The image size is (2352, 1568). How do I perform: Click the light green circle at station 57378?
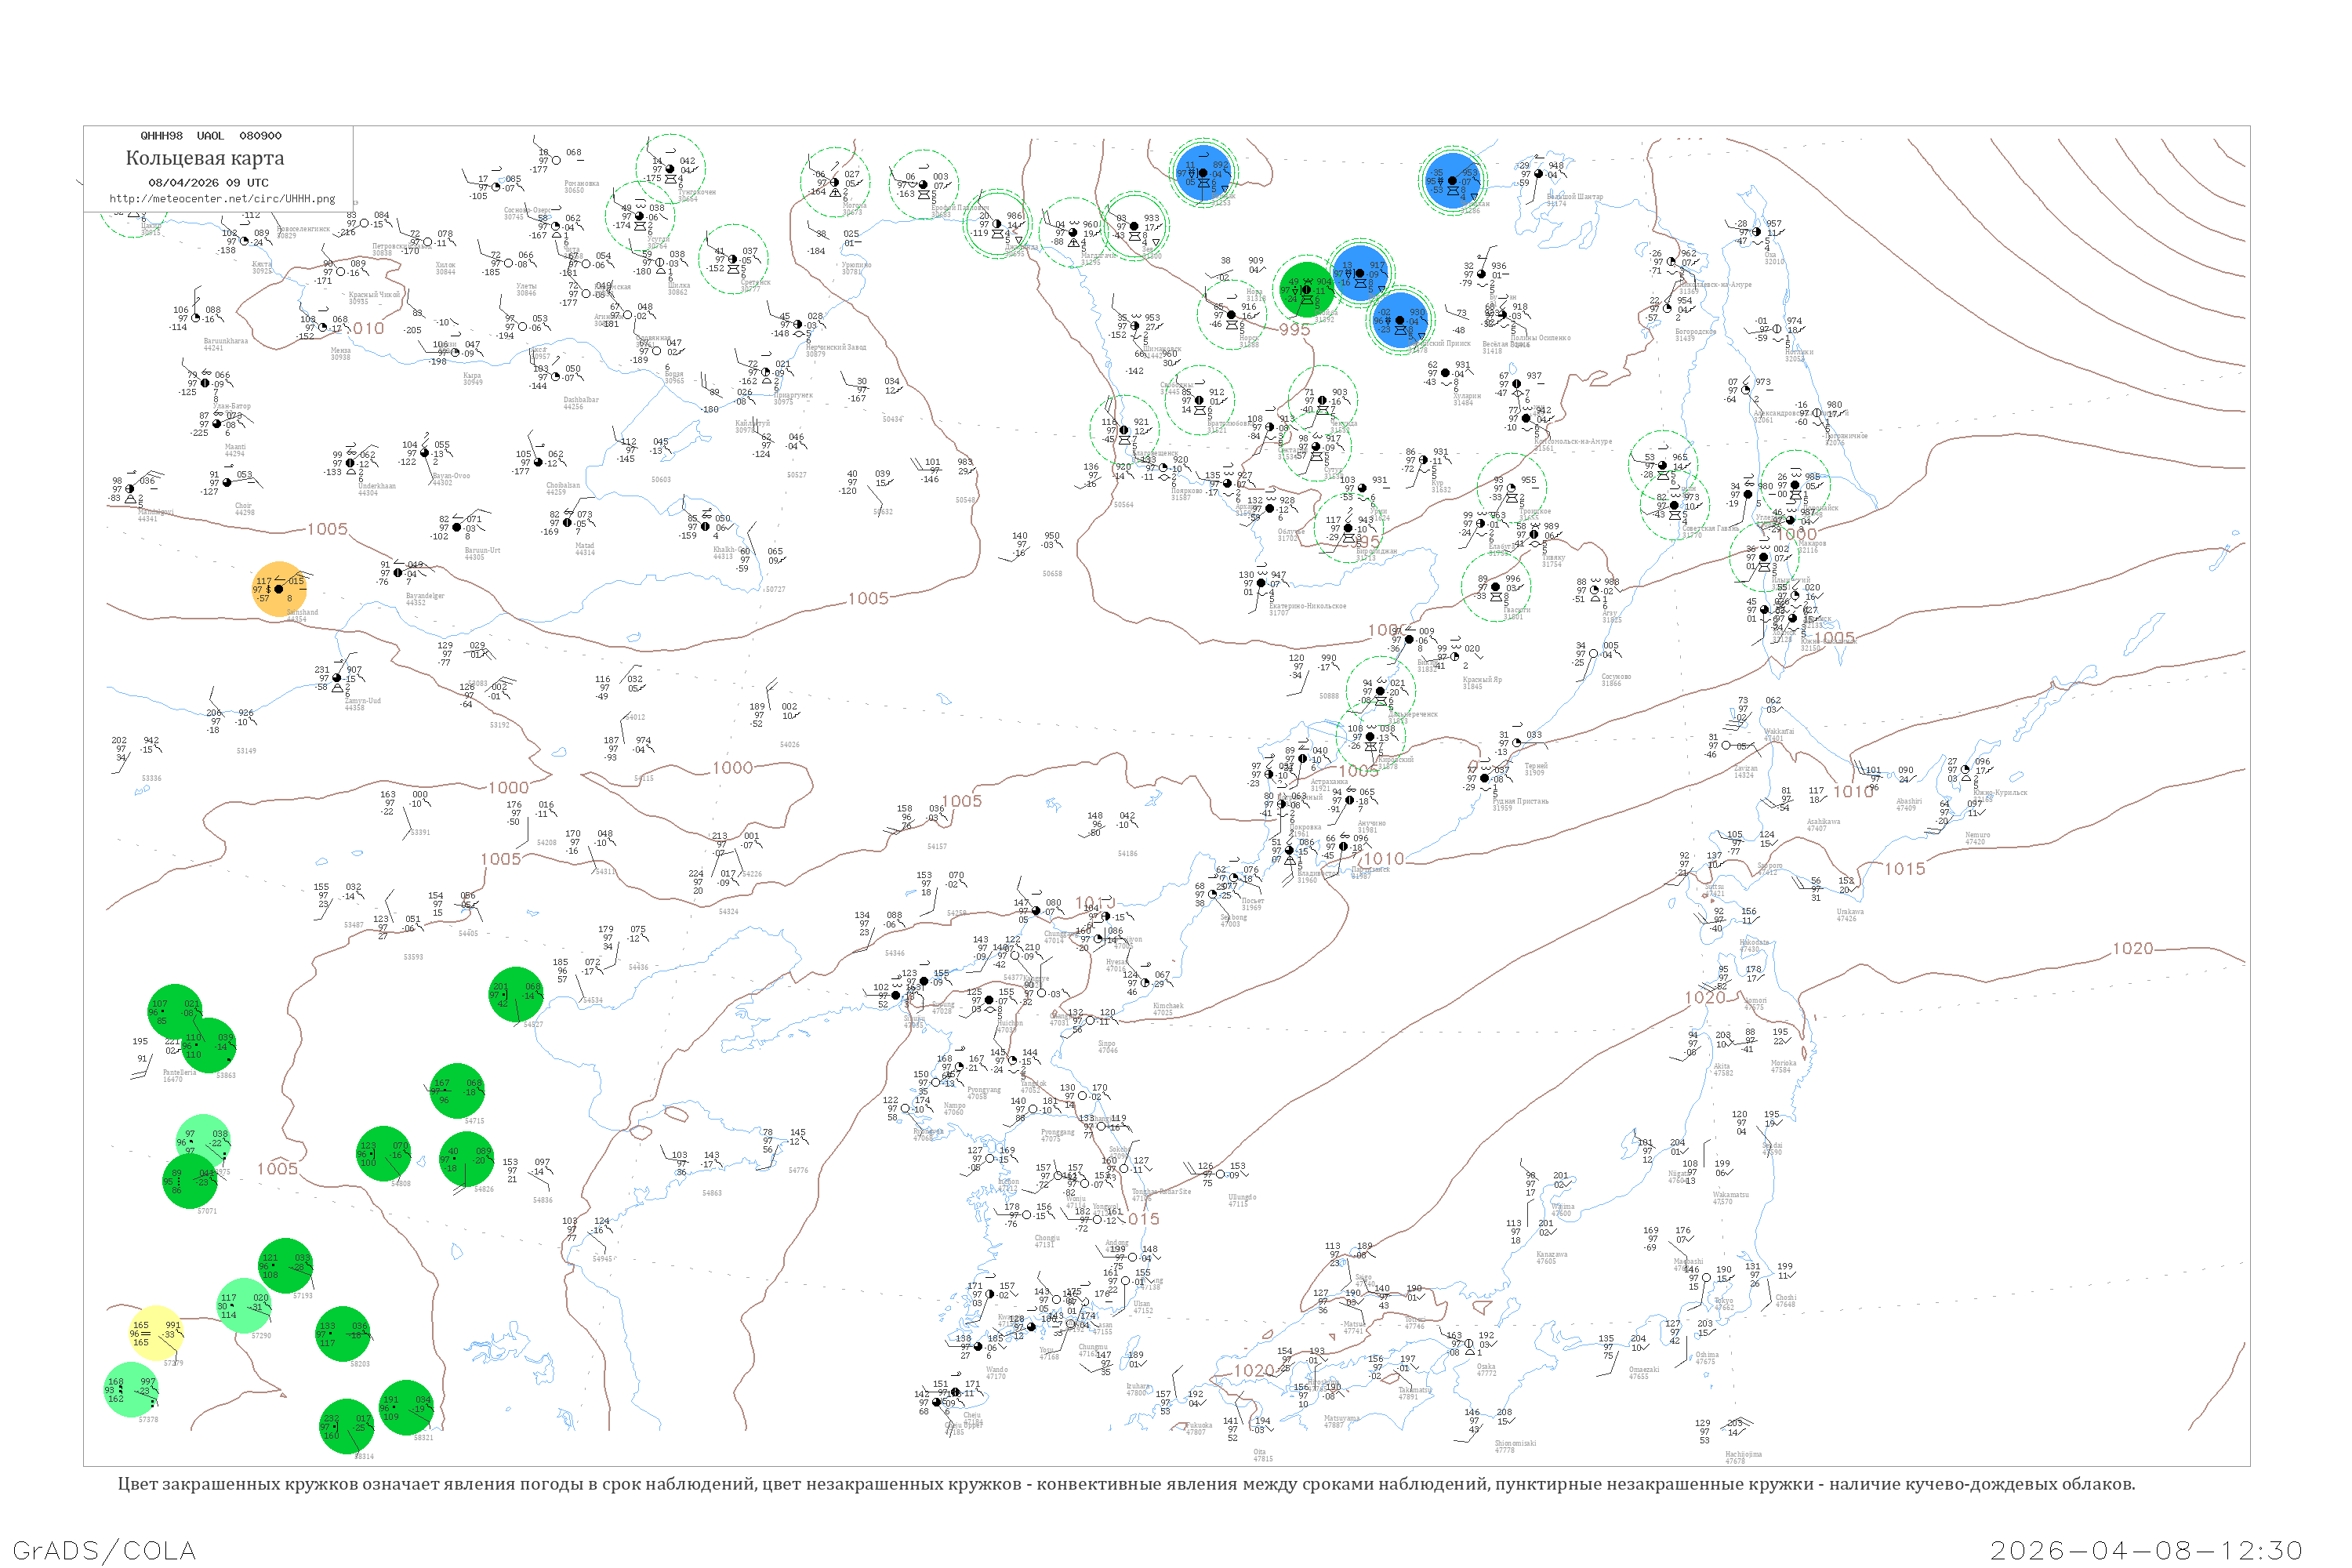click(131, 1390)
